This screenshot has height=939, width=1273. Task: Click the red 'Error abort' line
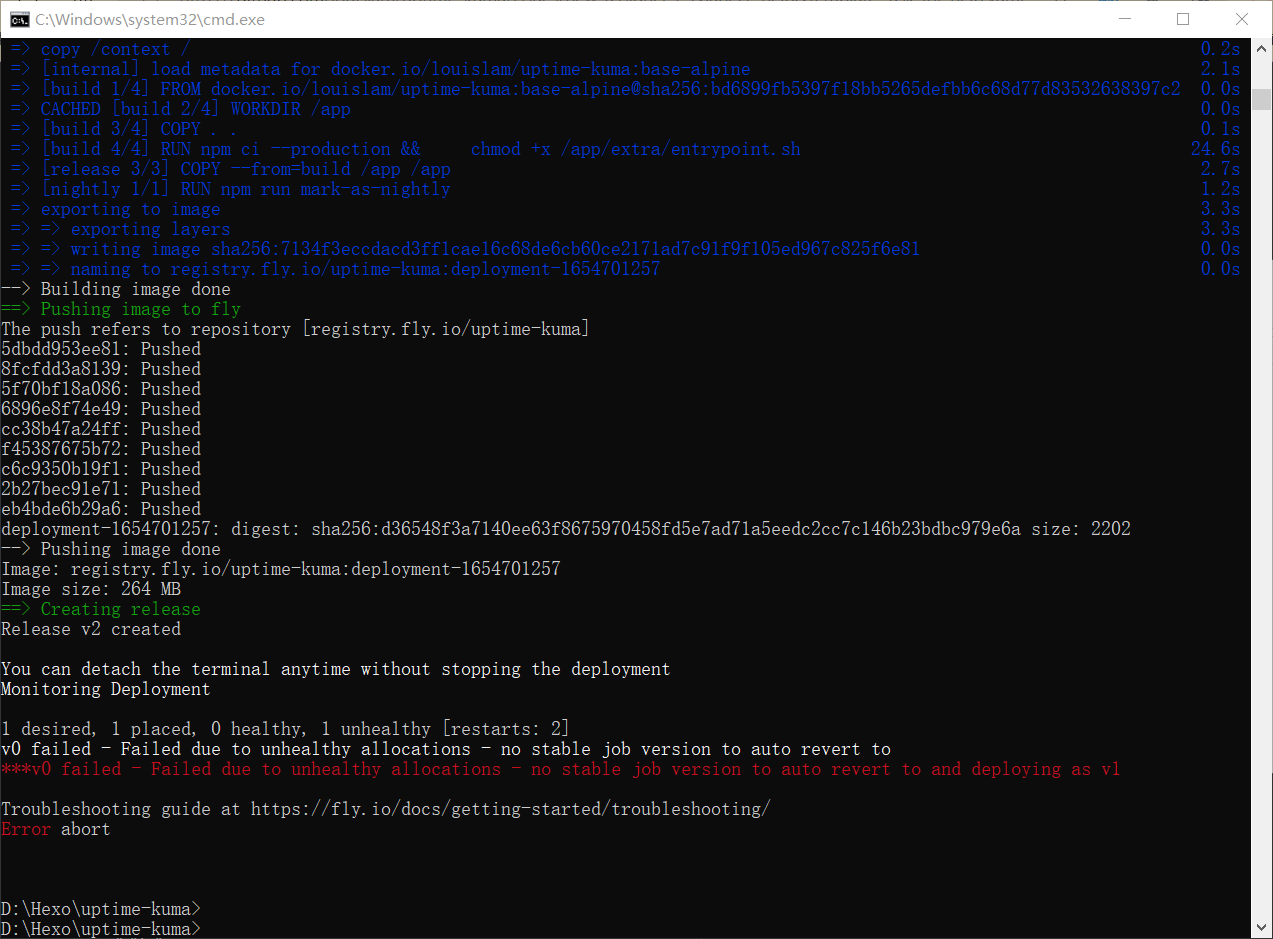pos(56,829)
